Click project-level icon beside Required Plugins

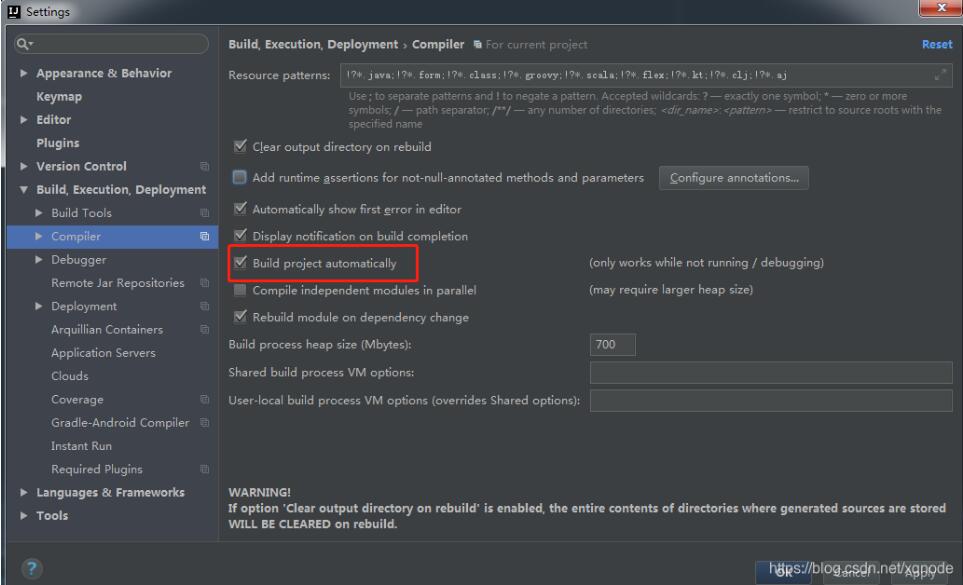click(205, 470)
